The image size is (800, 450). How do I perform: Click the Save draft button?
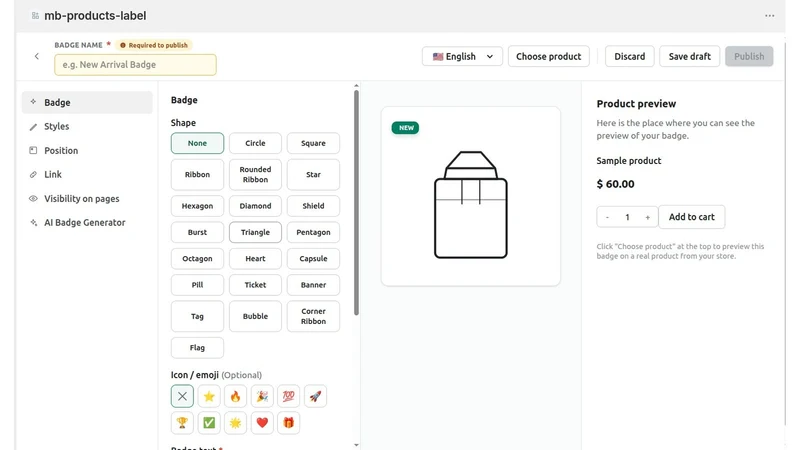(690, 56)
